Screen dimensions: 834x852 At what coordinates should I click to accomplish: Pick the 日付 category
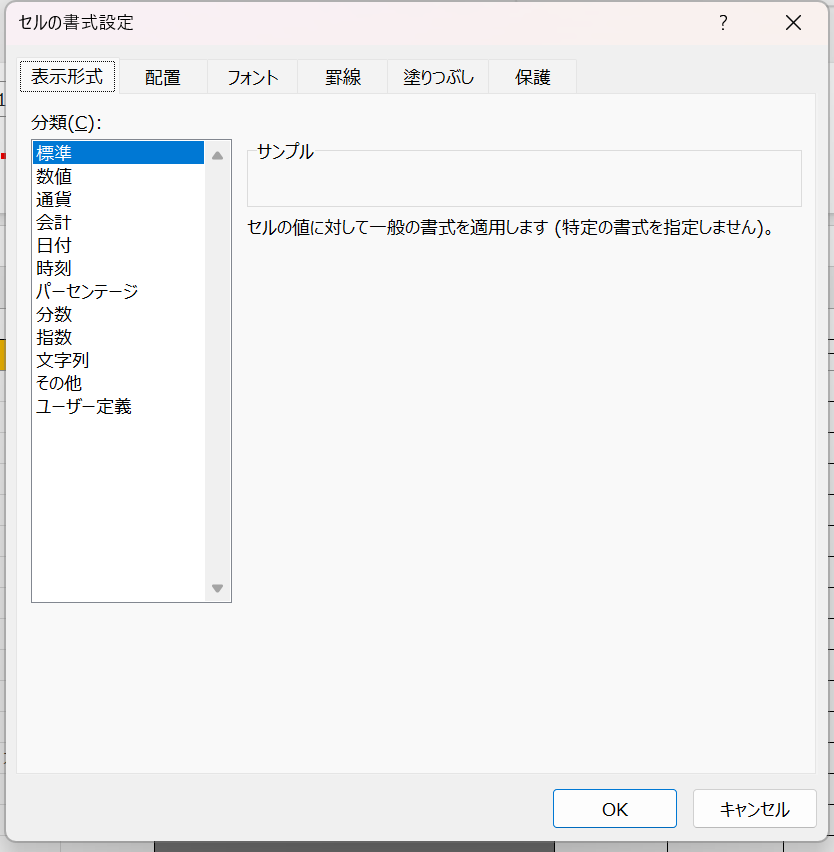click(x=54, y=245)
